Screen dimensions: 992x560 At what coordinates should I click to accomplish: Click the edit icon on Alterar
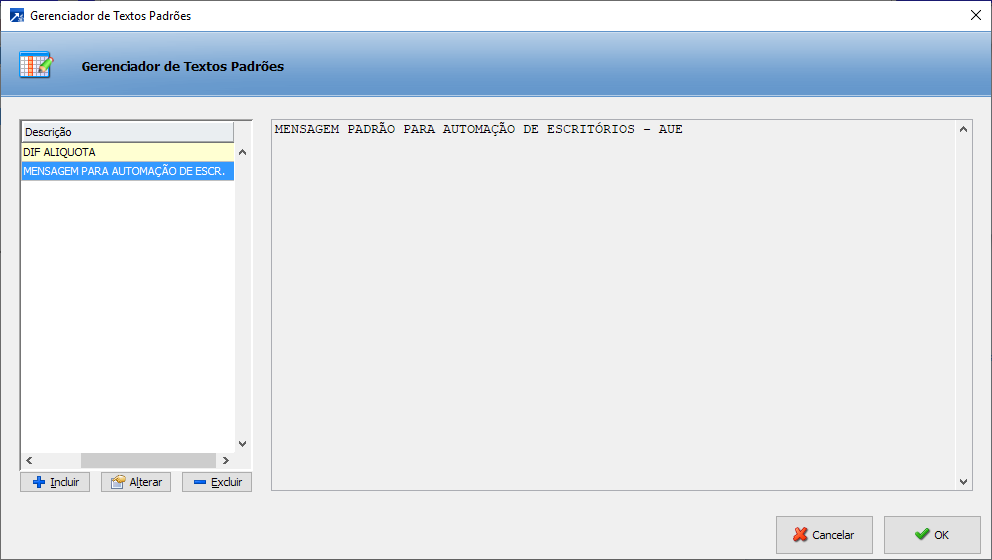click(x=118, y=482)
